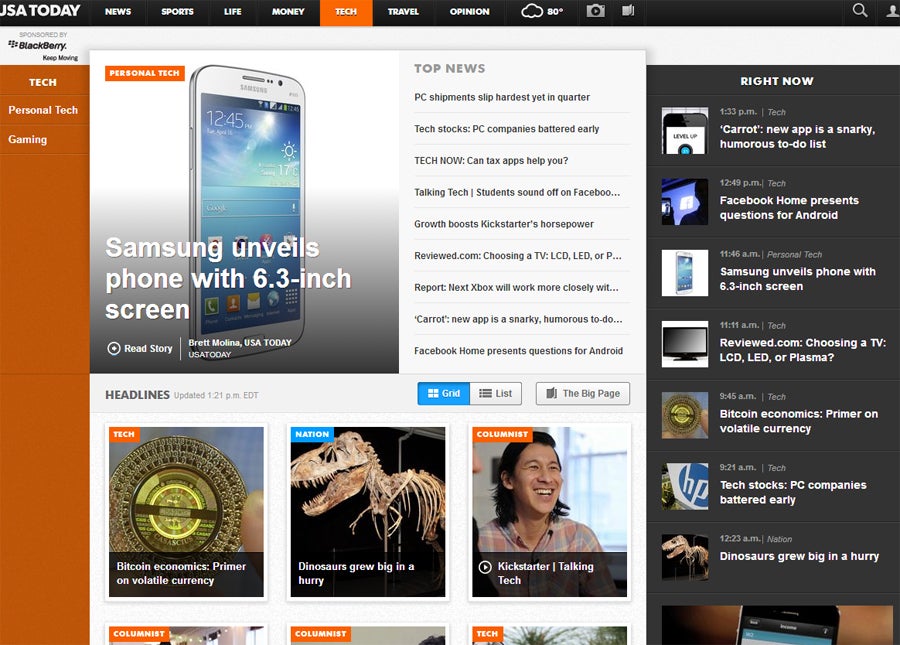Click the RIGHT NOW panel heading
Image resolution: width=900 pixels, height=645 pixels.
[777, 81]
